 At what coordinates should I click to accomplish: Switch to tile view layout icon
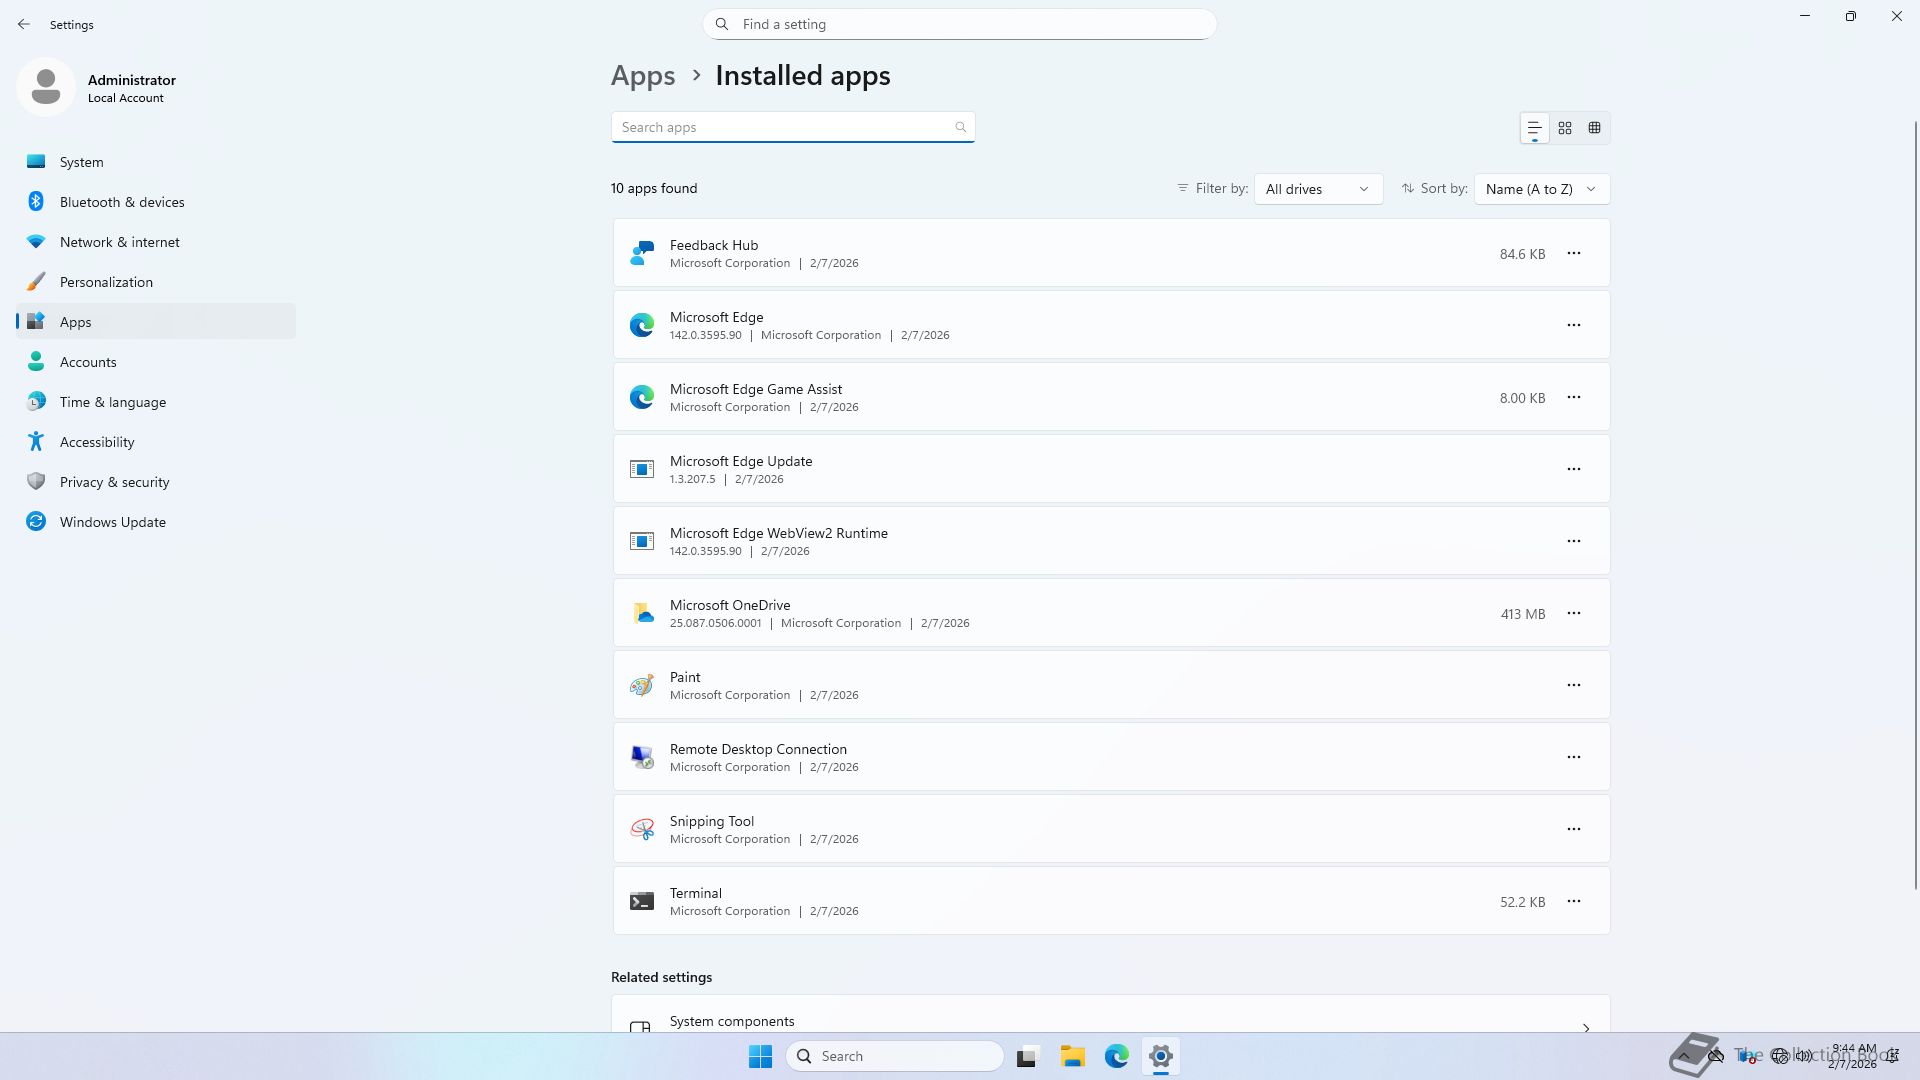tap(1595, 128)
